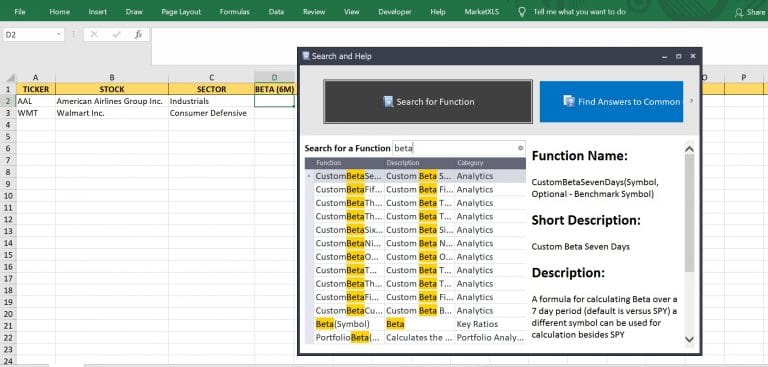Open the MarketXLS ribbon tab
The image size is (768, 367).
[x=482, y=12]
